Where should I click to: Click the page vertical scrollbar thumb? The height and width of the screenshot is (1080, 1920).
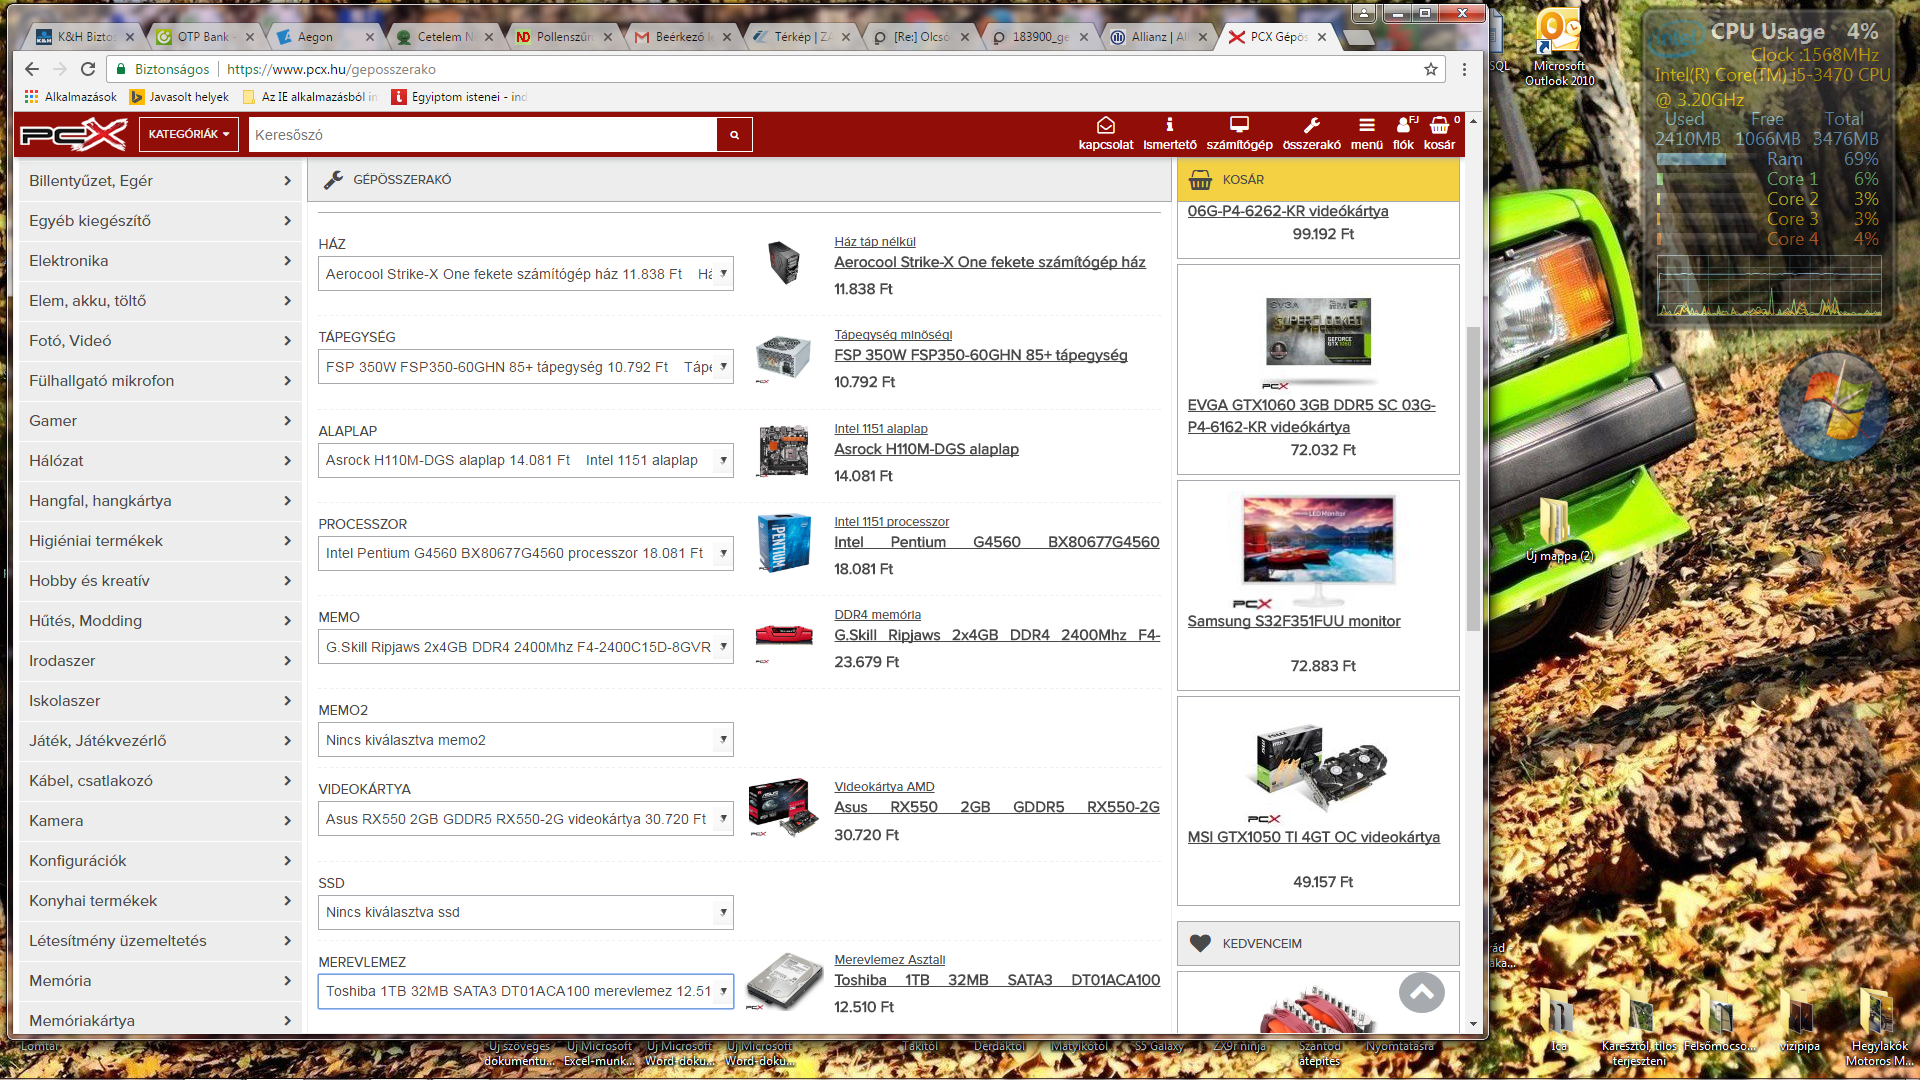[x=1473, y=478]
